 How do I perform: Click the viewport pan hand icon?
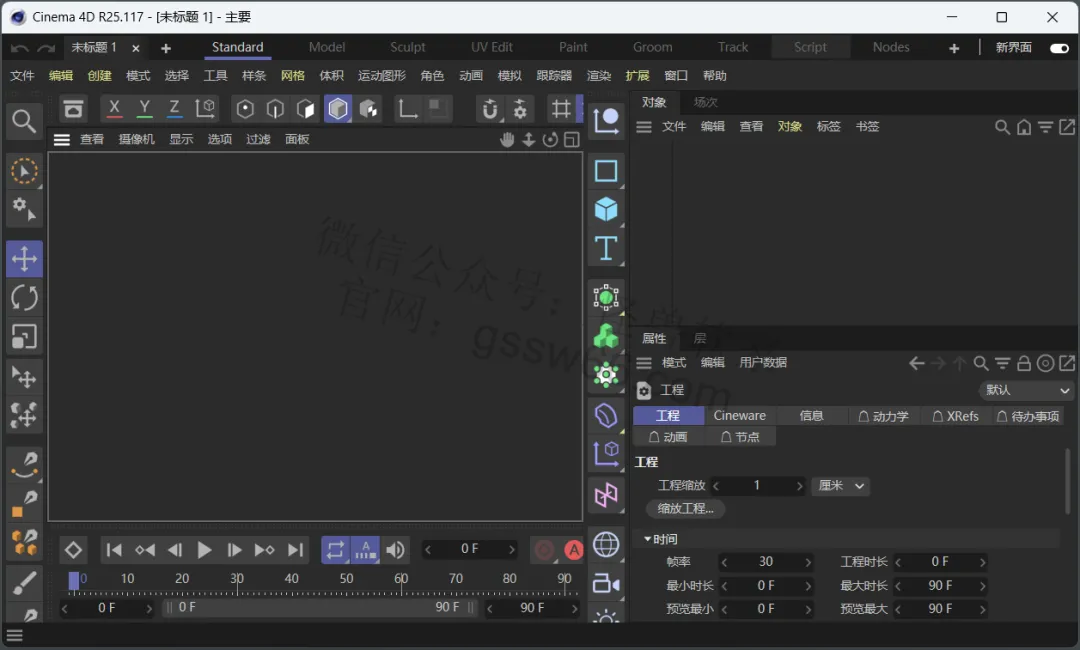[507, 140]
